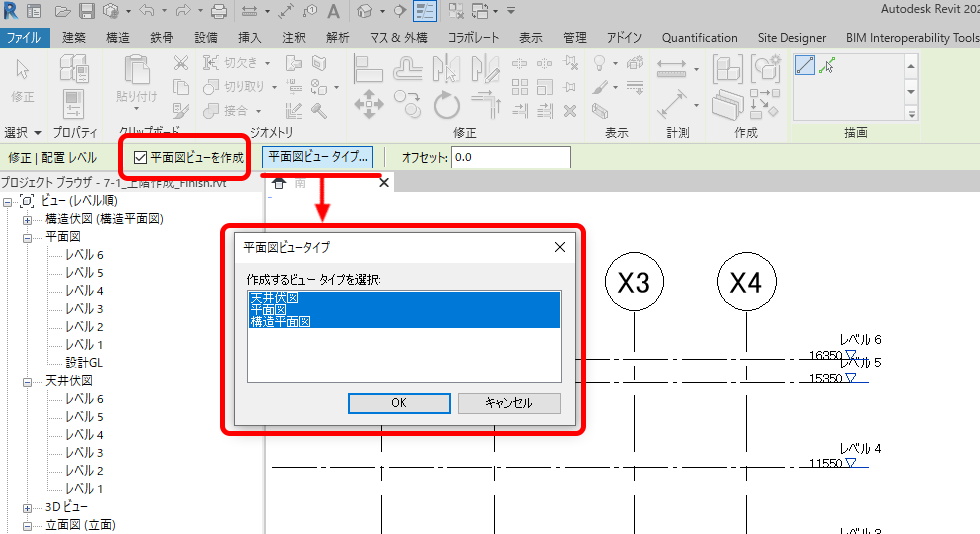The height and width of the screenshot is (534, 980).
Task: Click the Create Assembly icon
Action: coord(727,69)
